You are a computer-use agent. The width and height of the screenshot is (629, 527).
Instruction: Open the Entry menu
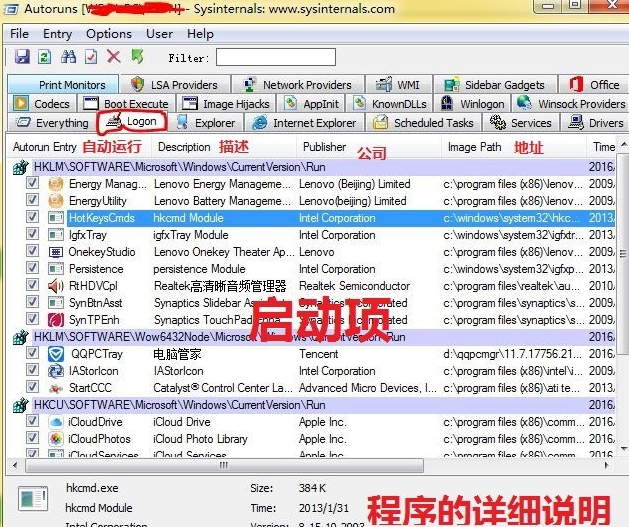(x=57, y=34)
